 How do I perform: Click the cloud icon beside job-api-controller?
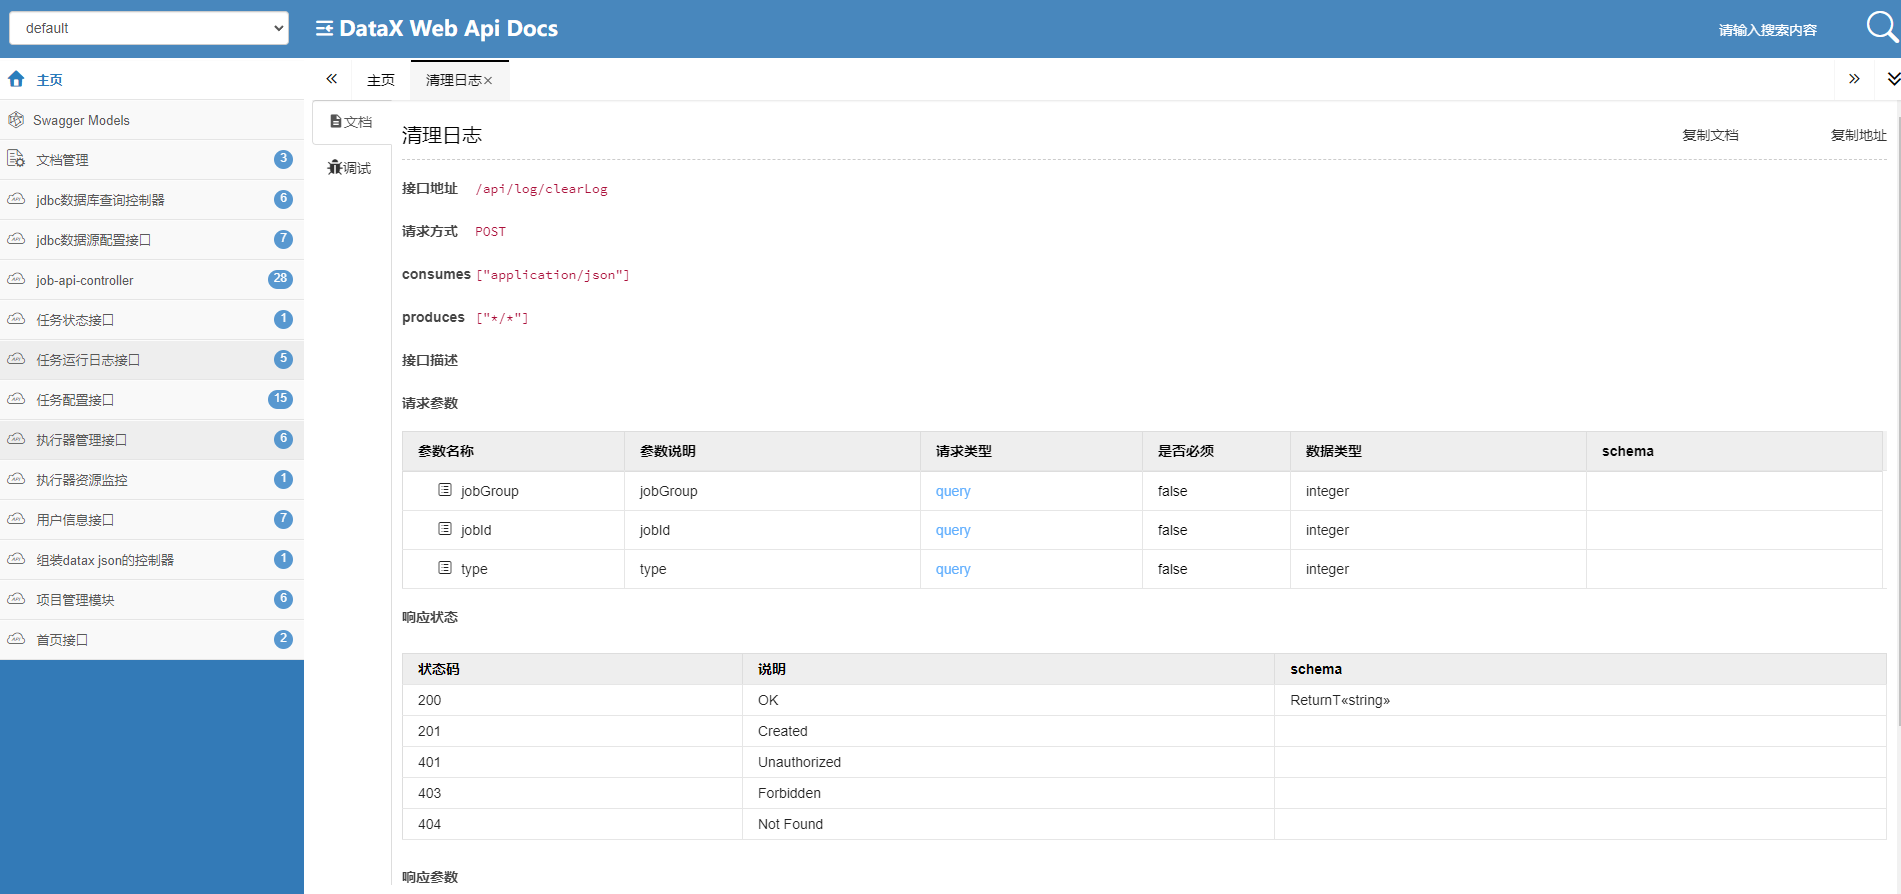(16, 279)
